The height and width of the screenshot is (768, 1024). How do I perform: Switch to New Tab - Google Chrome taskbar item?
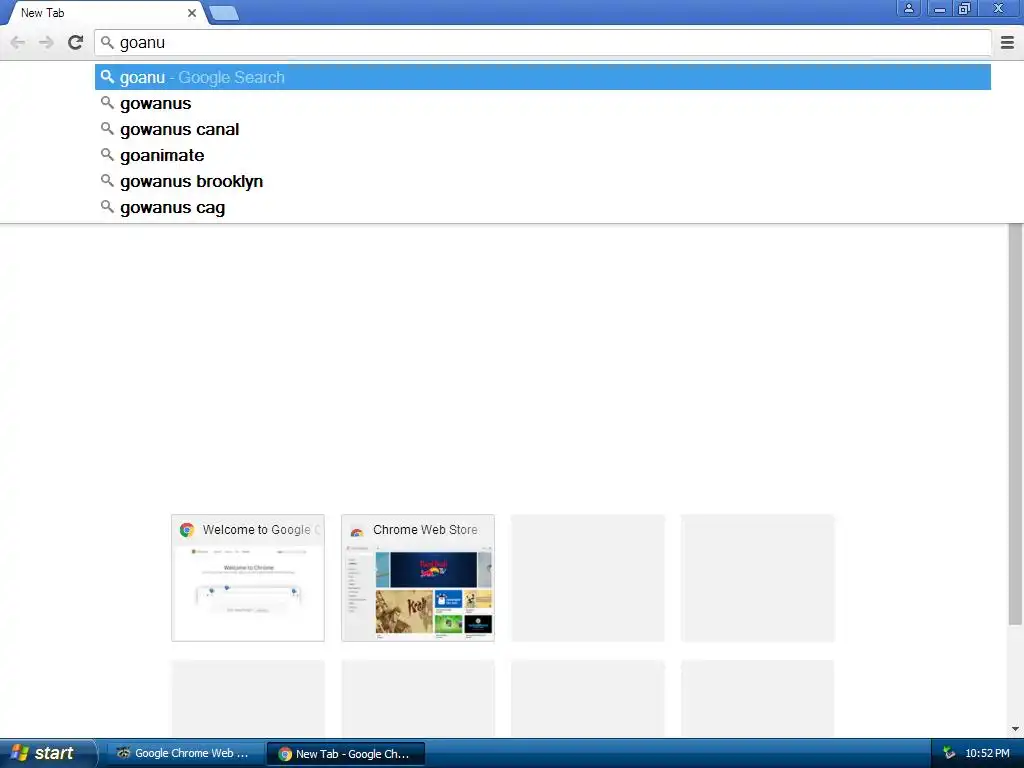tap(346, 754)
